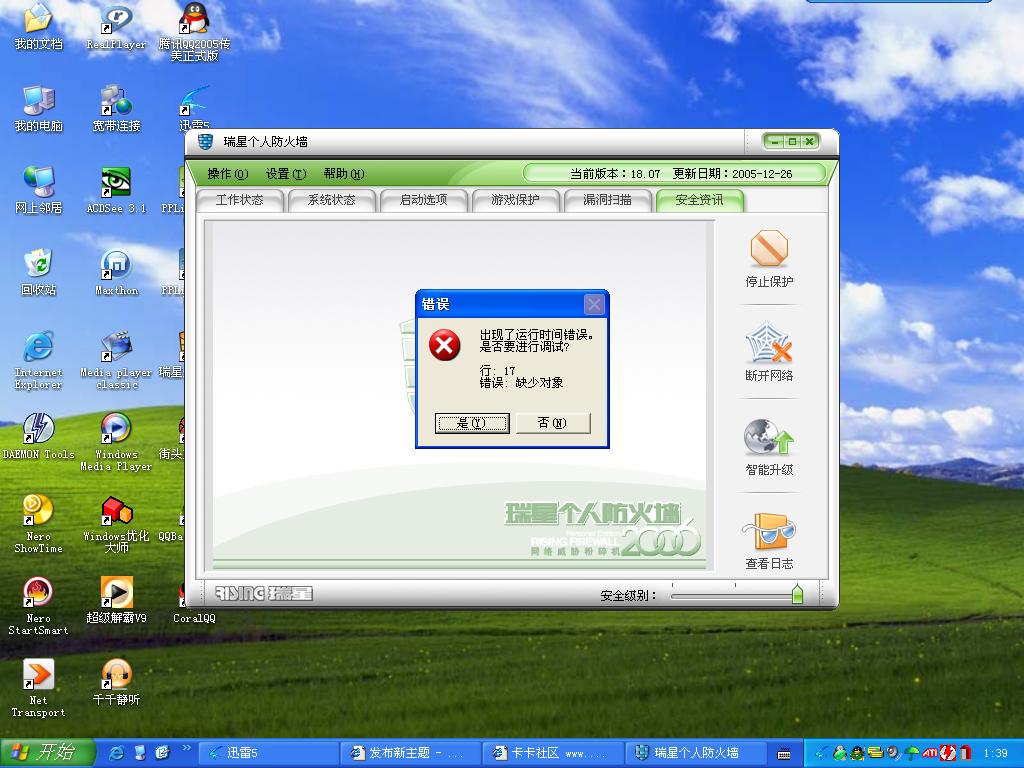Click the 停止保护 stop protection icon
Viewport: 1024px width, 768px height.
769,248
